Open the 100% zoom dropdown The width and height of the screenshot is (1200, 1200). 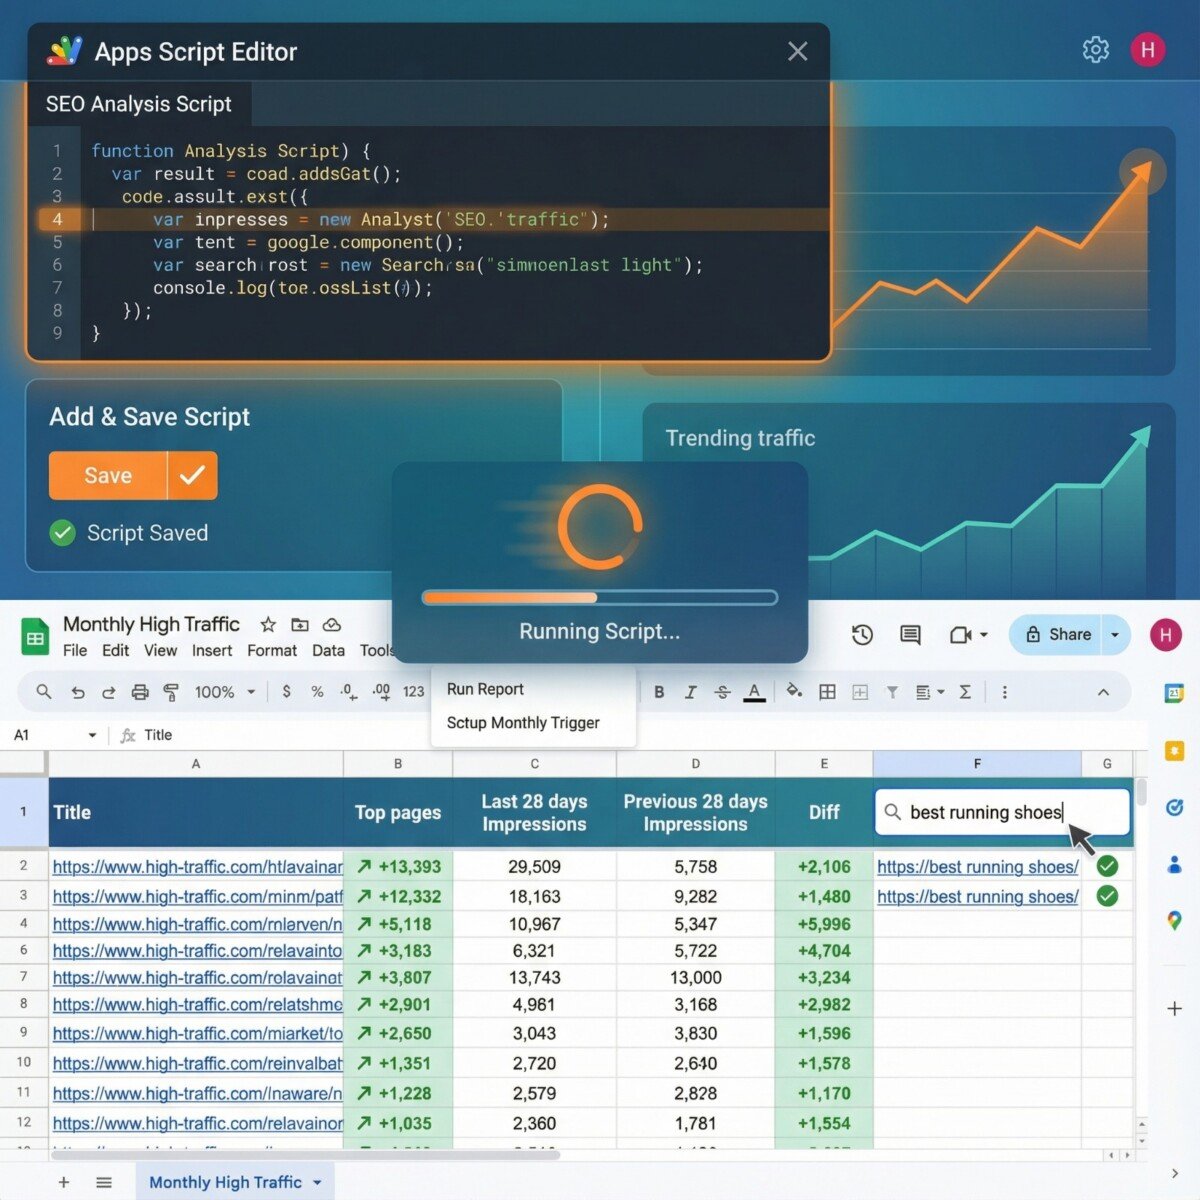coord(224,692)
